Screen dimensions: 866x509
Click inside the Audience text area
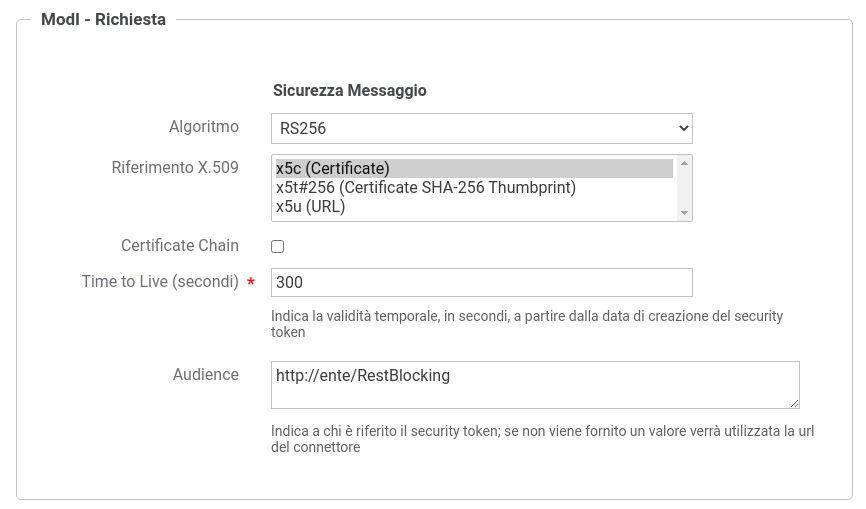click(x=535, y=385)
